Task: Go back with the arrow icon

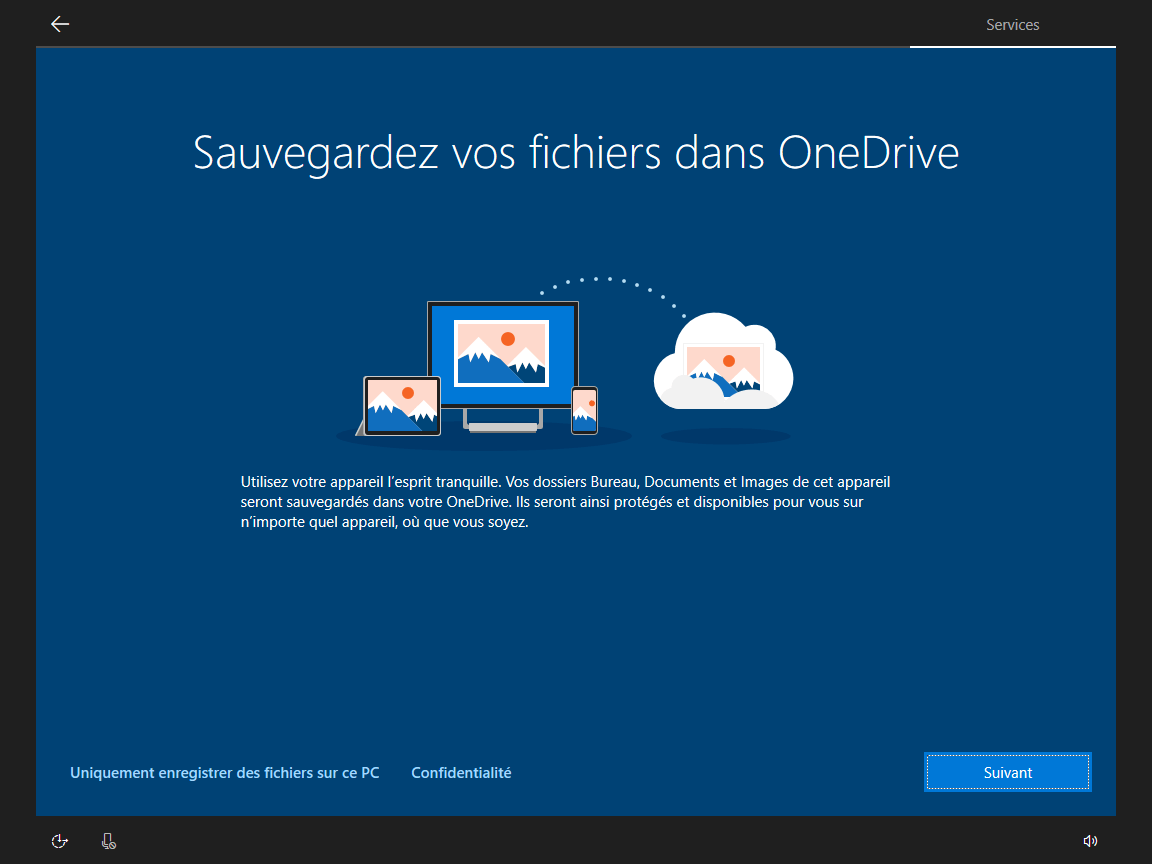Action: point(60,24)
